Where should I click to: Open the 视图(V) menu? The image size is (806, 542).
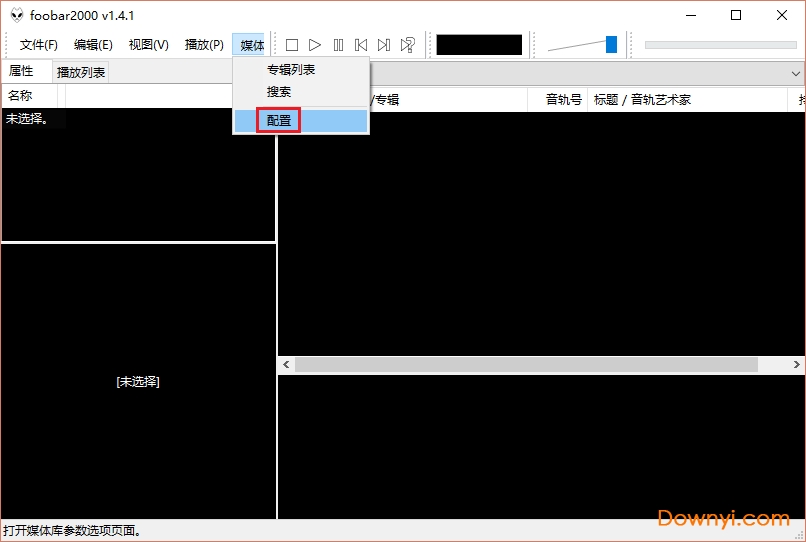click(x=149, y=45)
